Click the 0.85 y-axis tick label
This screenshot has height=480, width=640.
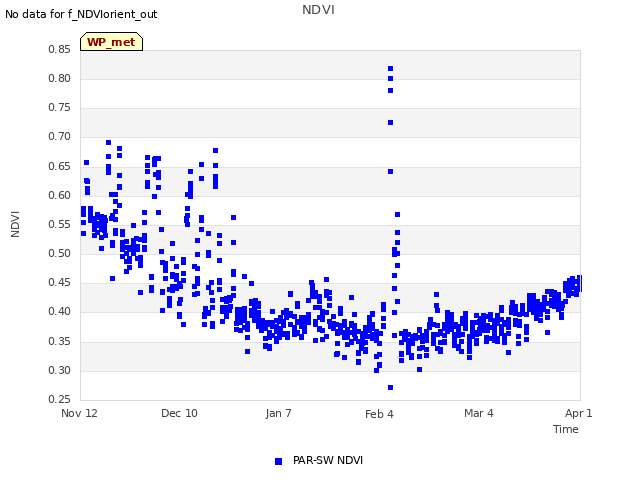(x=59, y=49)
